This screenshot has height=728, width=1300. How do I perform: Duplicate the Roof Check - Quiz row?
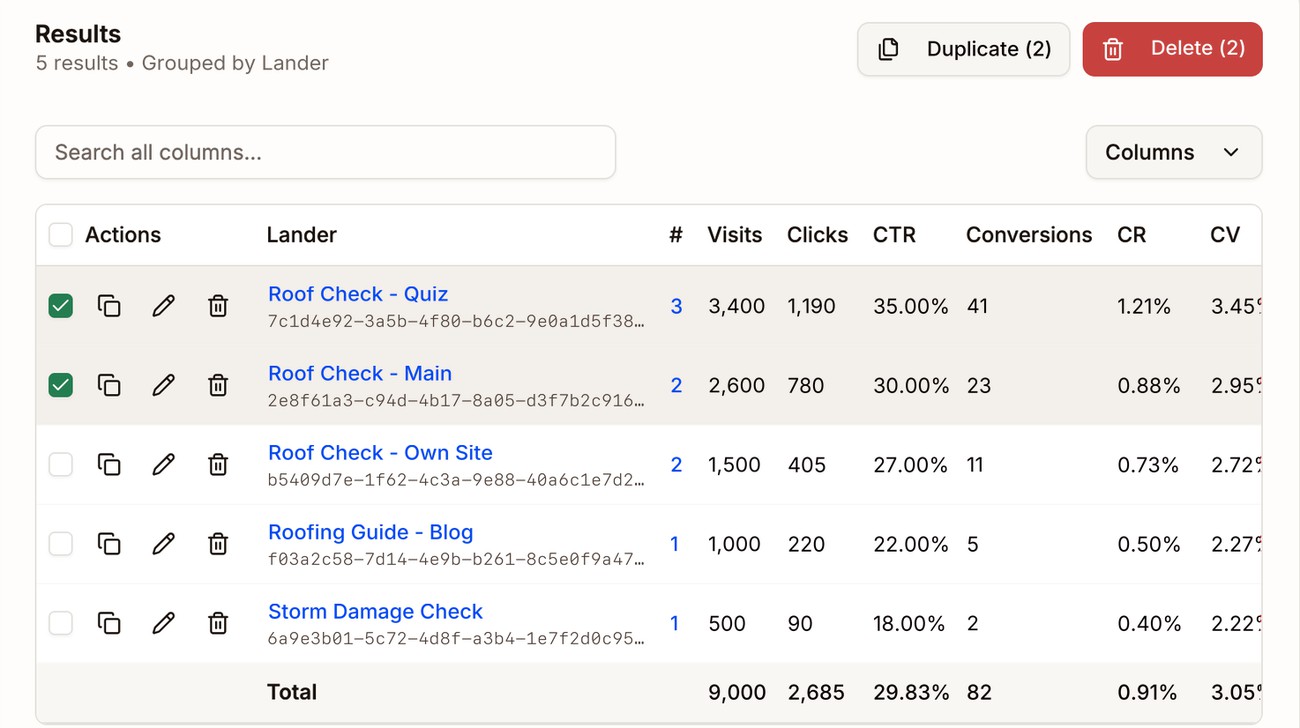109,306
